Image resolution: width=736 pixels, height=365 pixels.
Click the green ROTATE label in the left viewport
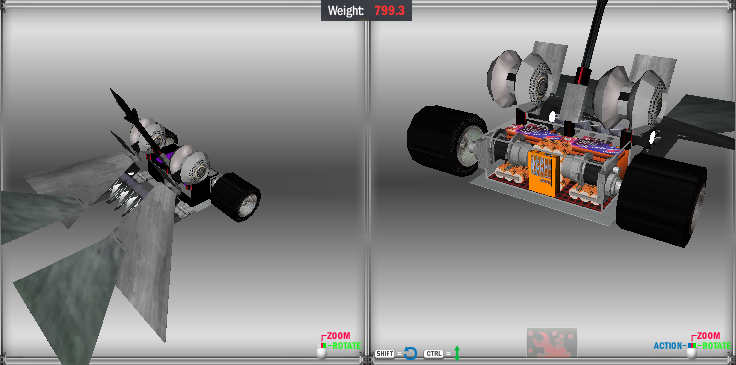click(346, 346)
